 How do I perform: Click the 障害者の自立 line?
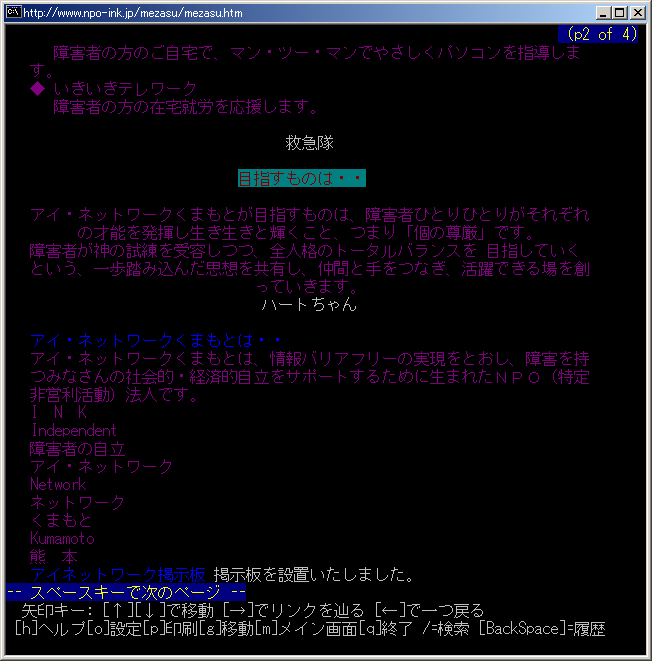[x=78, y=449]
